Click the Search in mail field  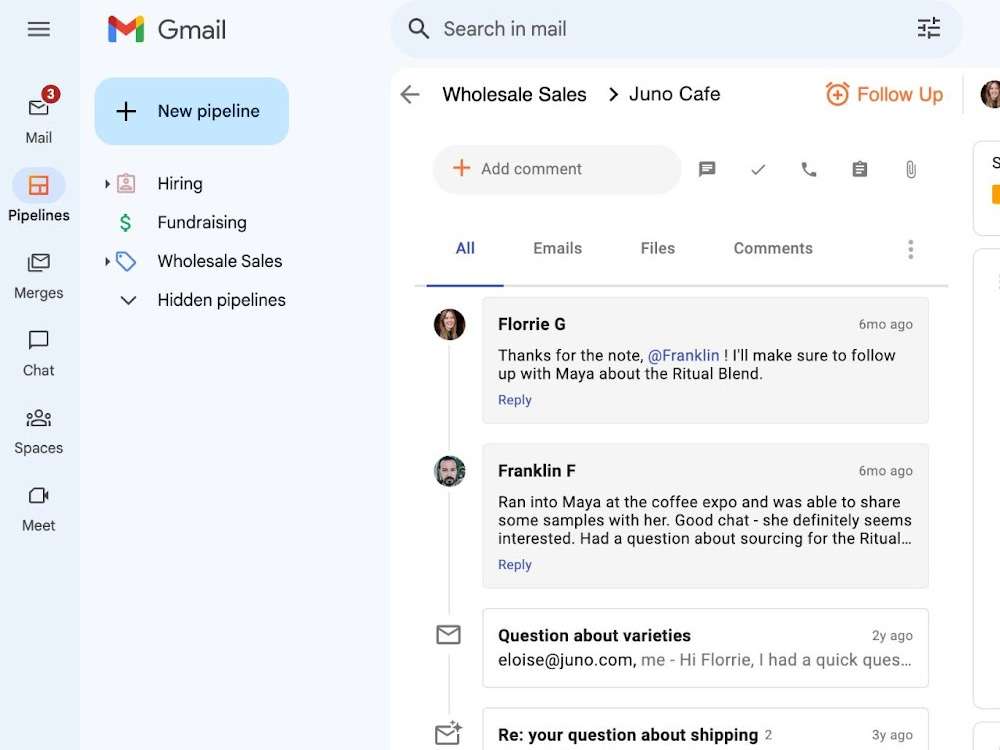pos(676,29)
